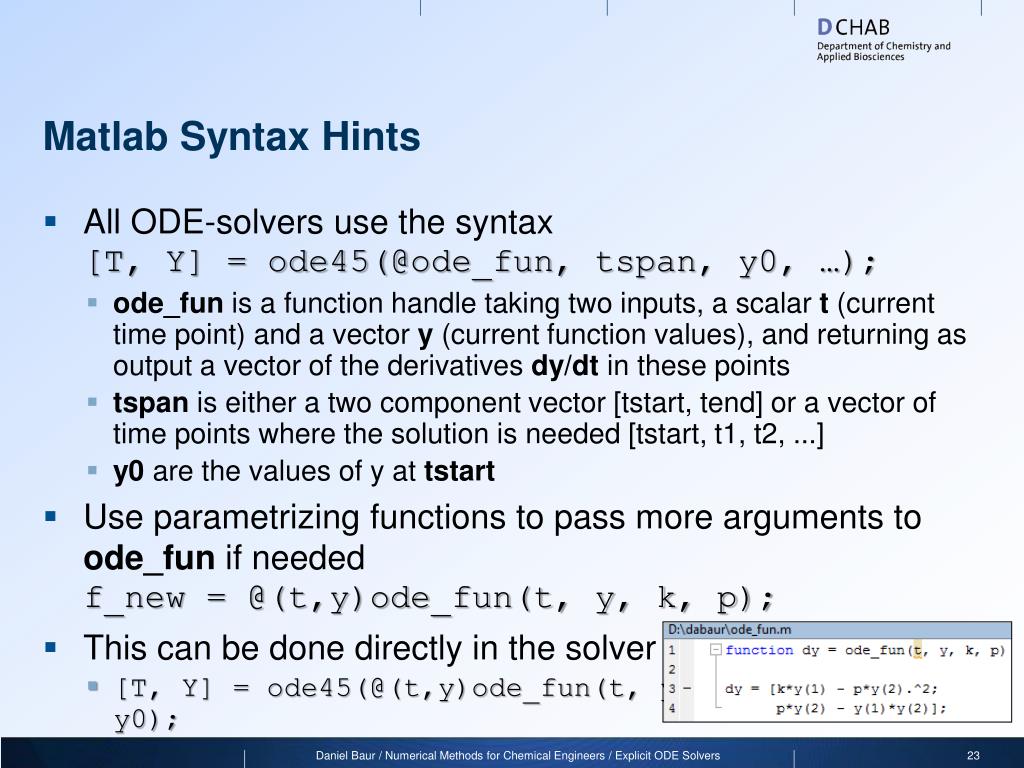The width and height of the screenshot is (1024, 768).
Task: Click line number 2 in the editor
Action: (672, 669)
